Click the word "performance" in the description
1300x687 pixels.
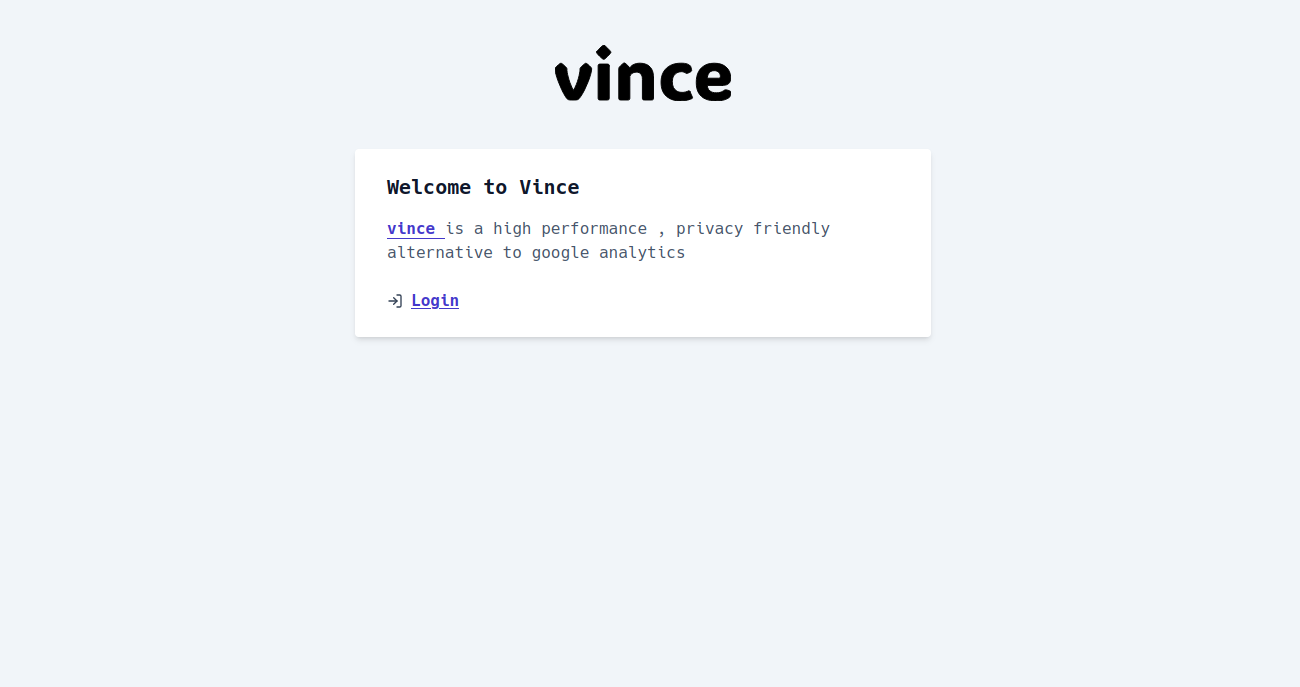click(594, 229)
